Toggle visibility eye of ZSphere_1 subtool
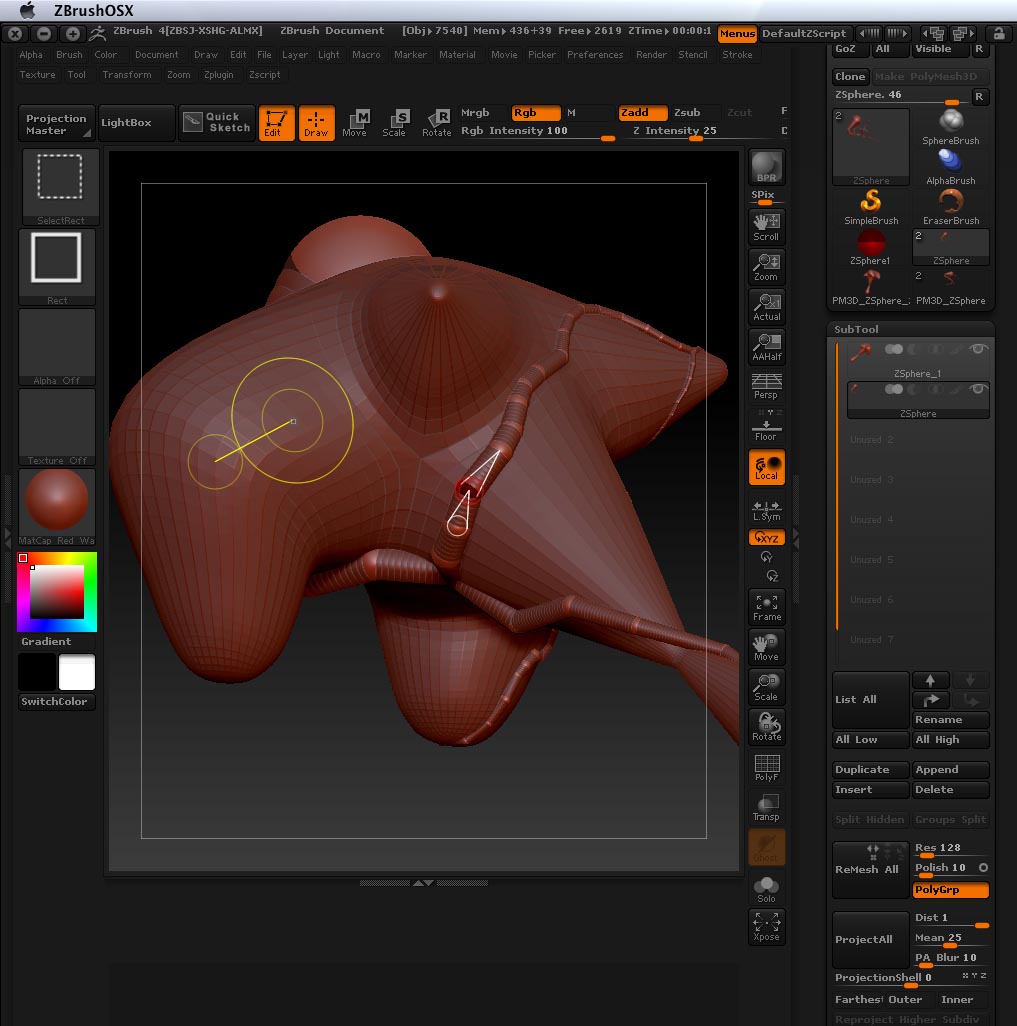1017x1026 pixels. pos(978,349)
